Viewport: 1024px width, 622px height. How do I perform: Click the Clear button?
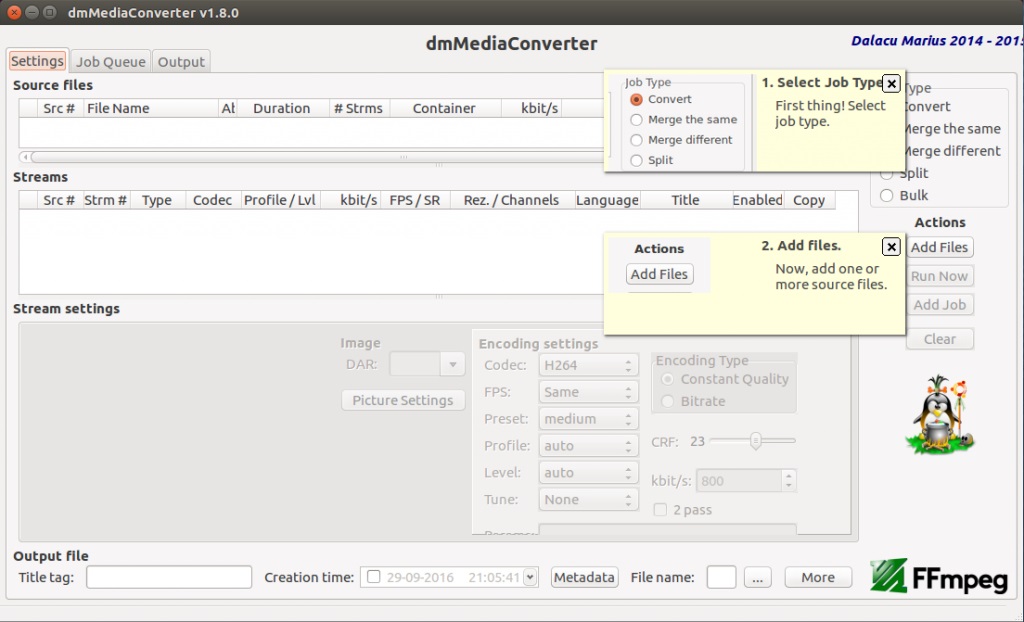pyautogui.click(x=939, y=339)
